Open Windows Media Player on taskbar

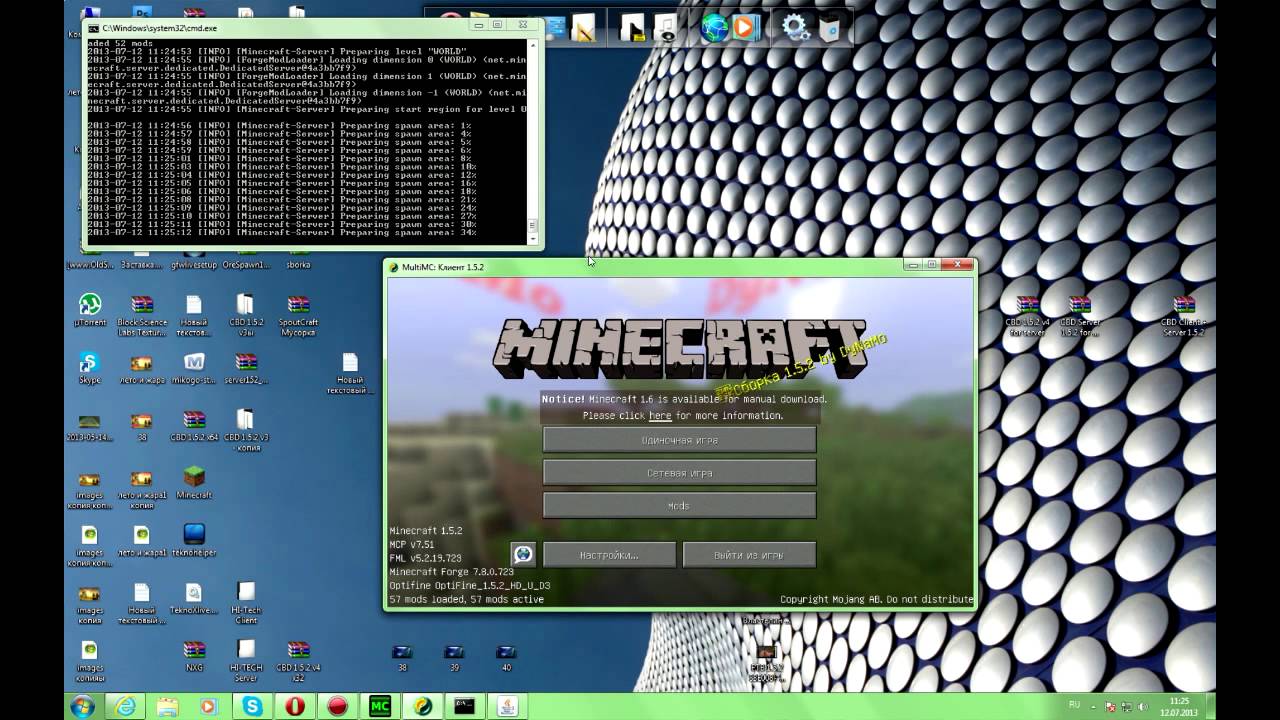point(208,706)
